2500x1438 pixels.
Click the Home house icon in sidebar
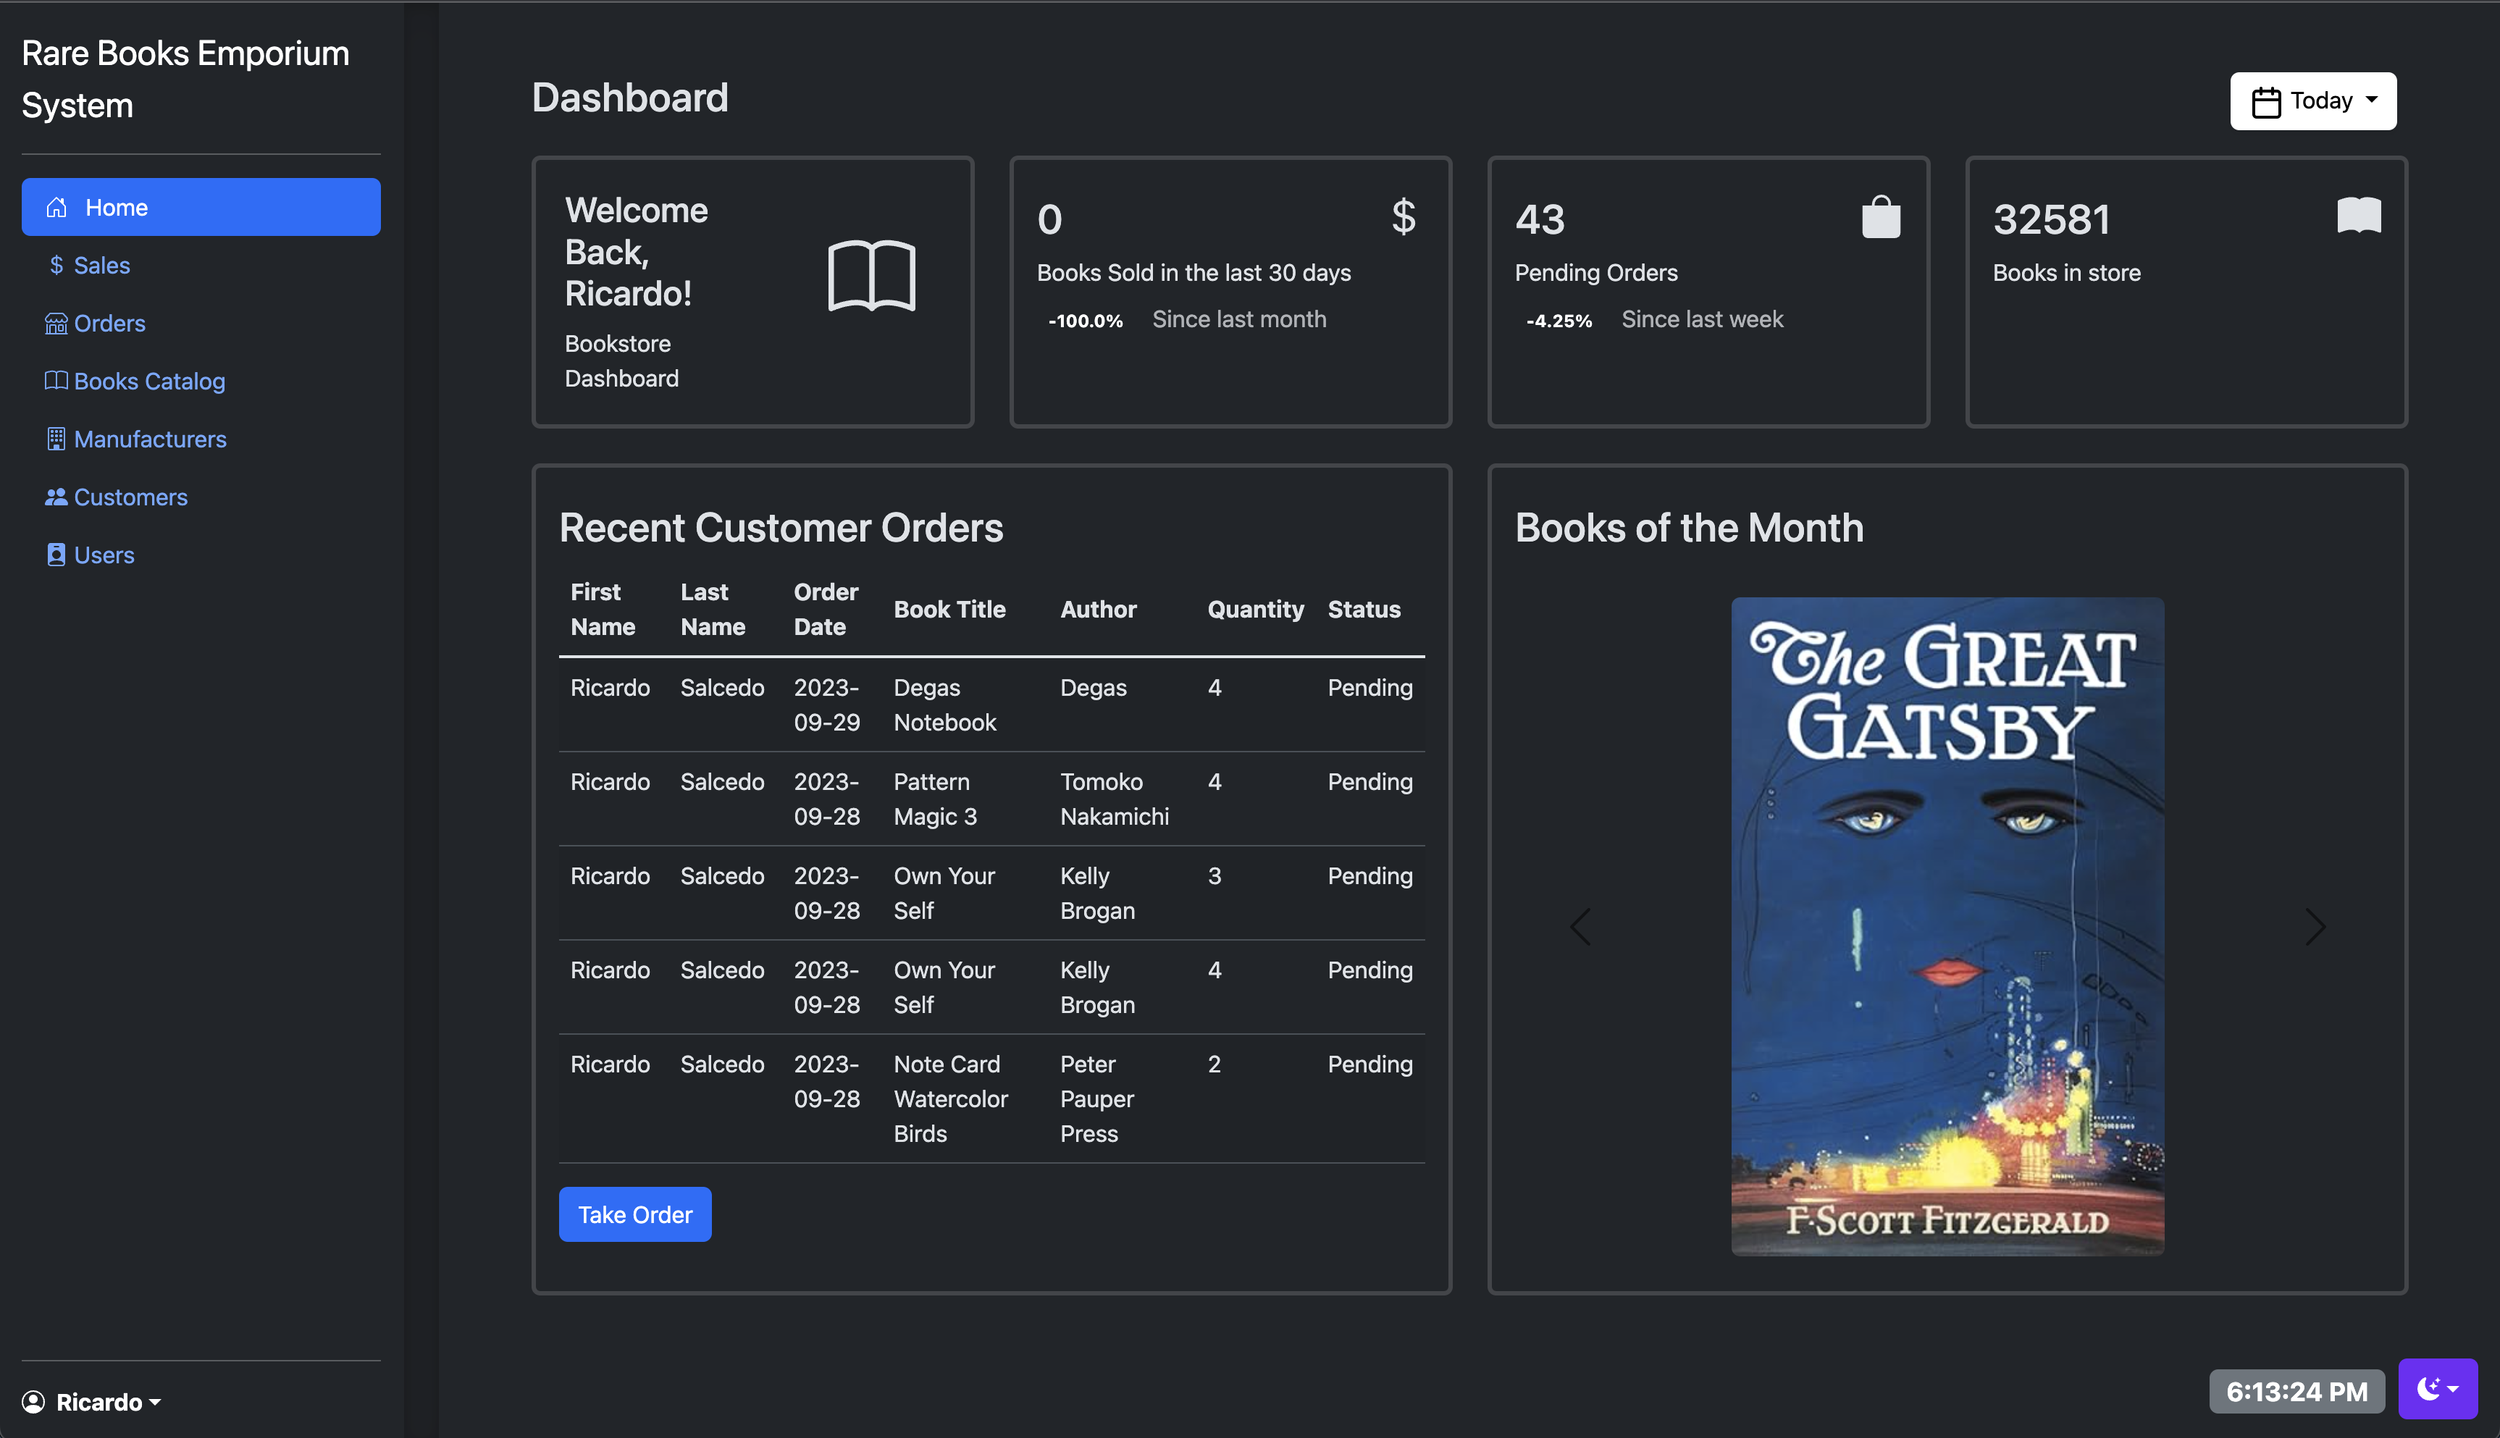click(x=57, y=207)
